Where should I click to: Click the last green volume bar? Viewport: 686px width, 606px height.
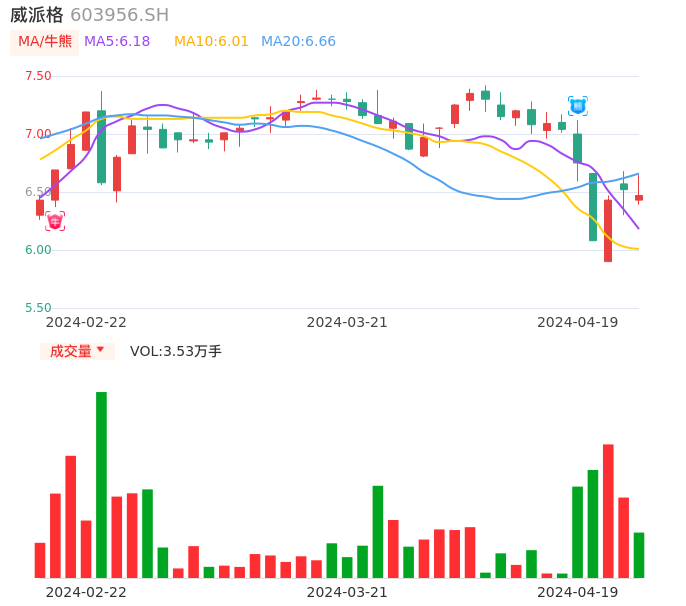coord(639,555)
